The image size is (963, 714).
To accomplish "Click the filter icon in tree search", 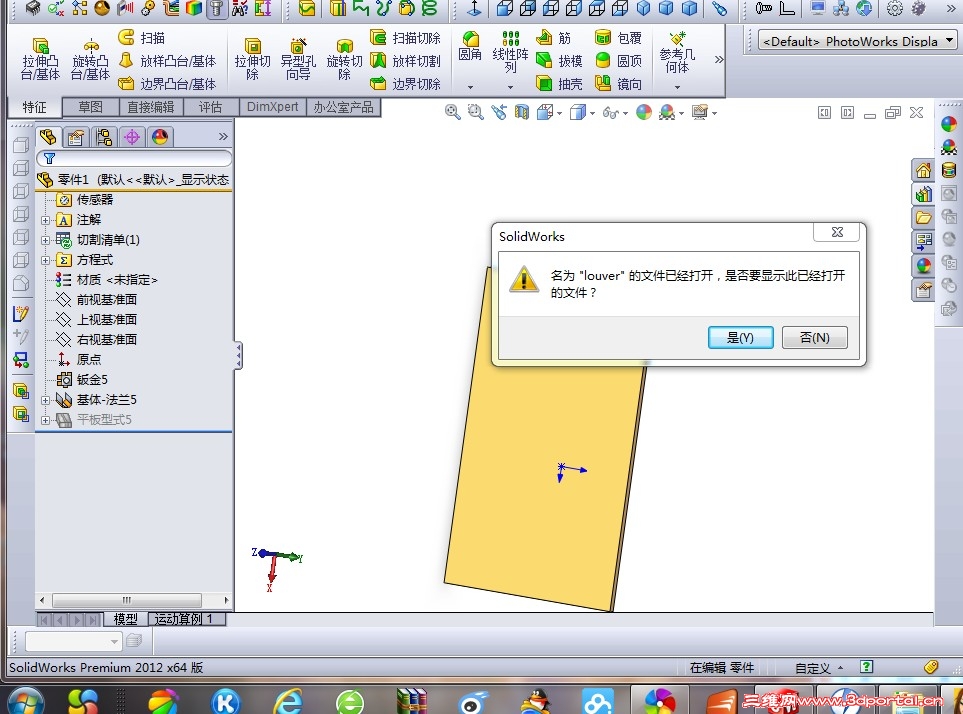I will [50, 158].
